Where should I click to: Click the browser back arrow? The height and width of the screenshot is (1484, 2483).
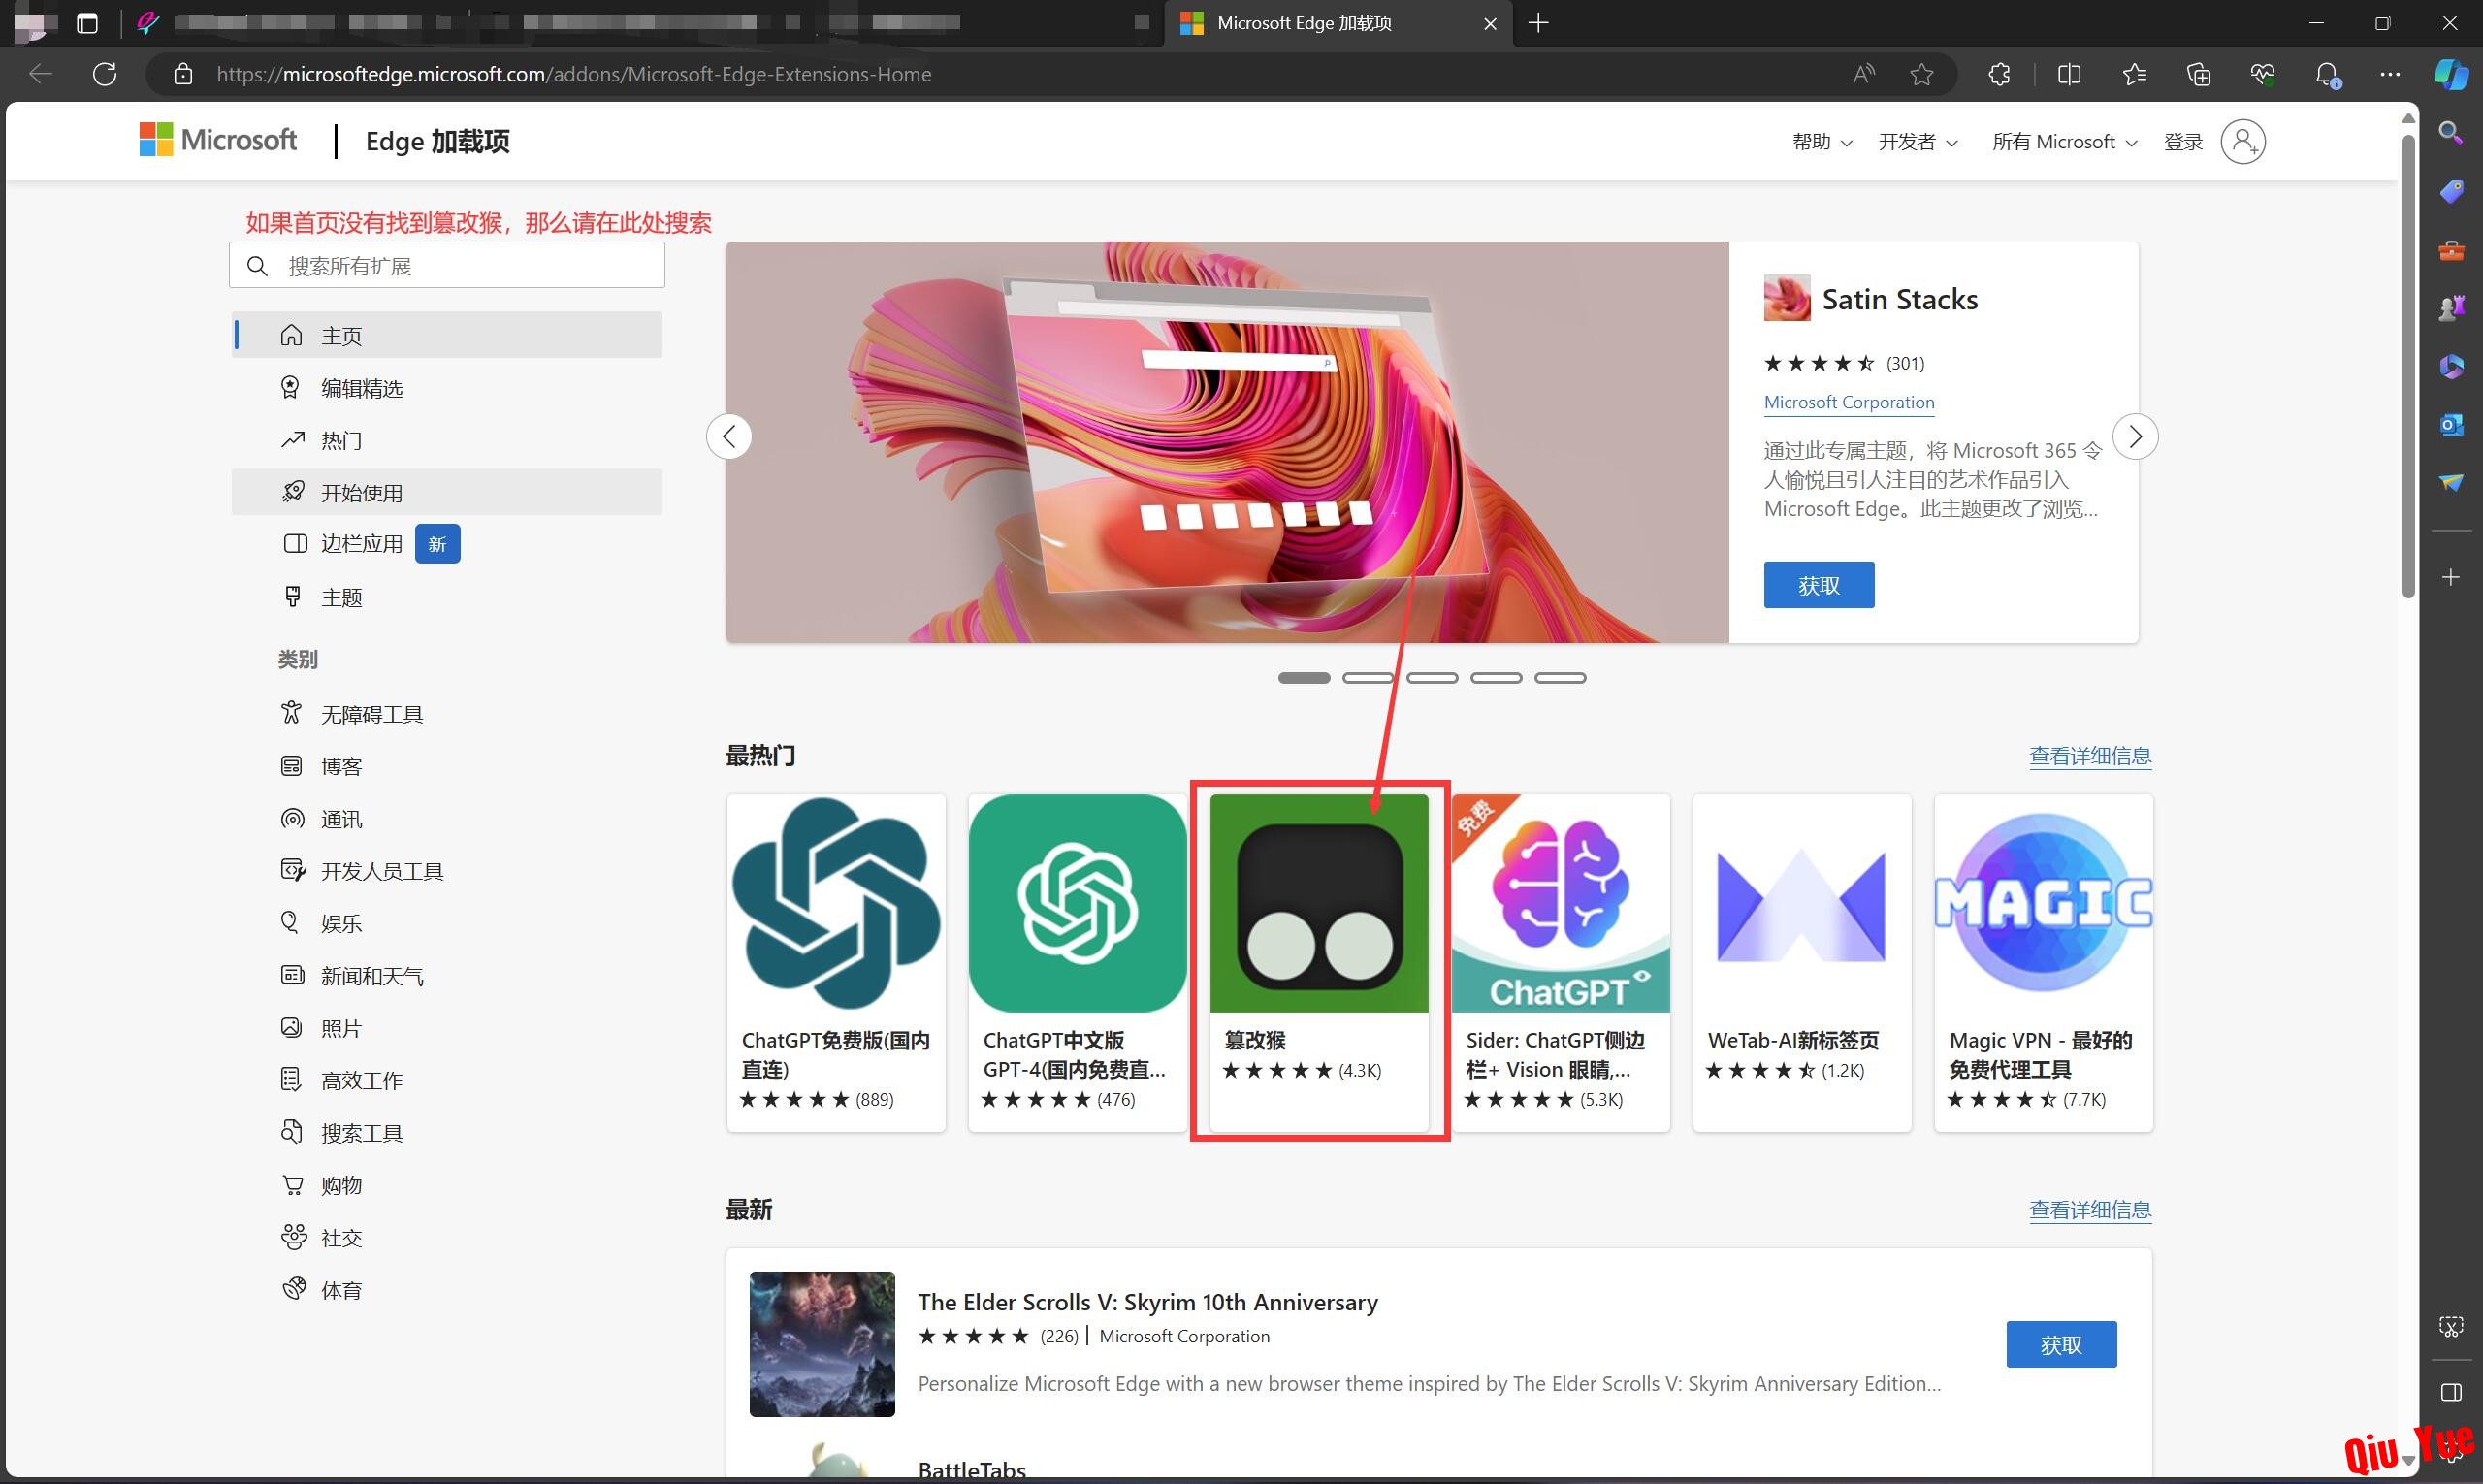click(x=41, y=74)
